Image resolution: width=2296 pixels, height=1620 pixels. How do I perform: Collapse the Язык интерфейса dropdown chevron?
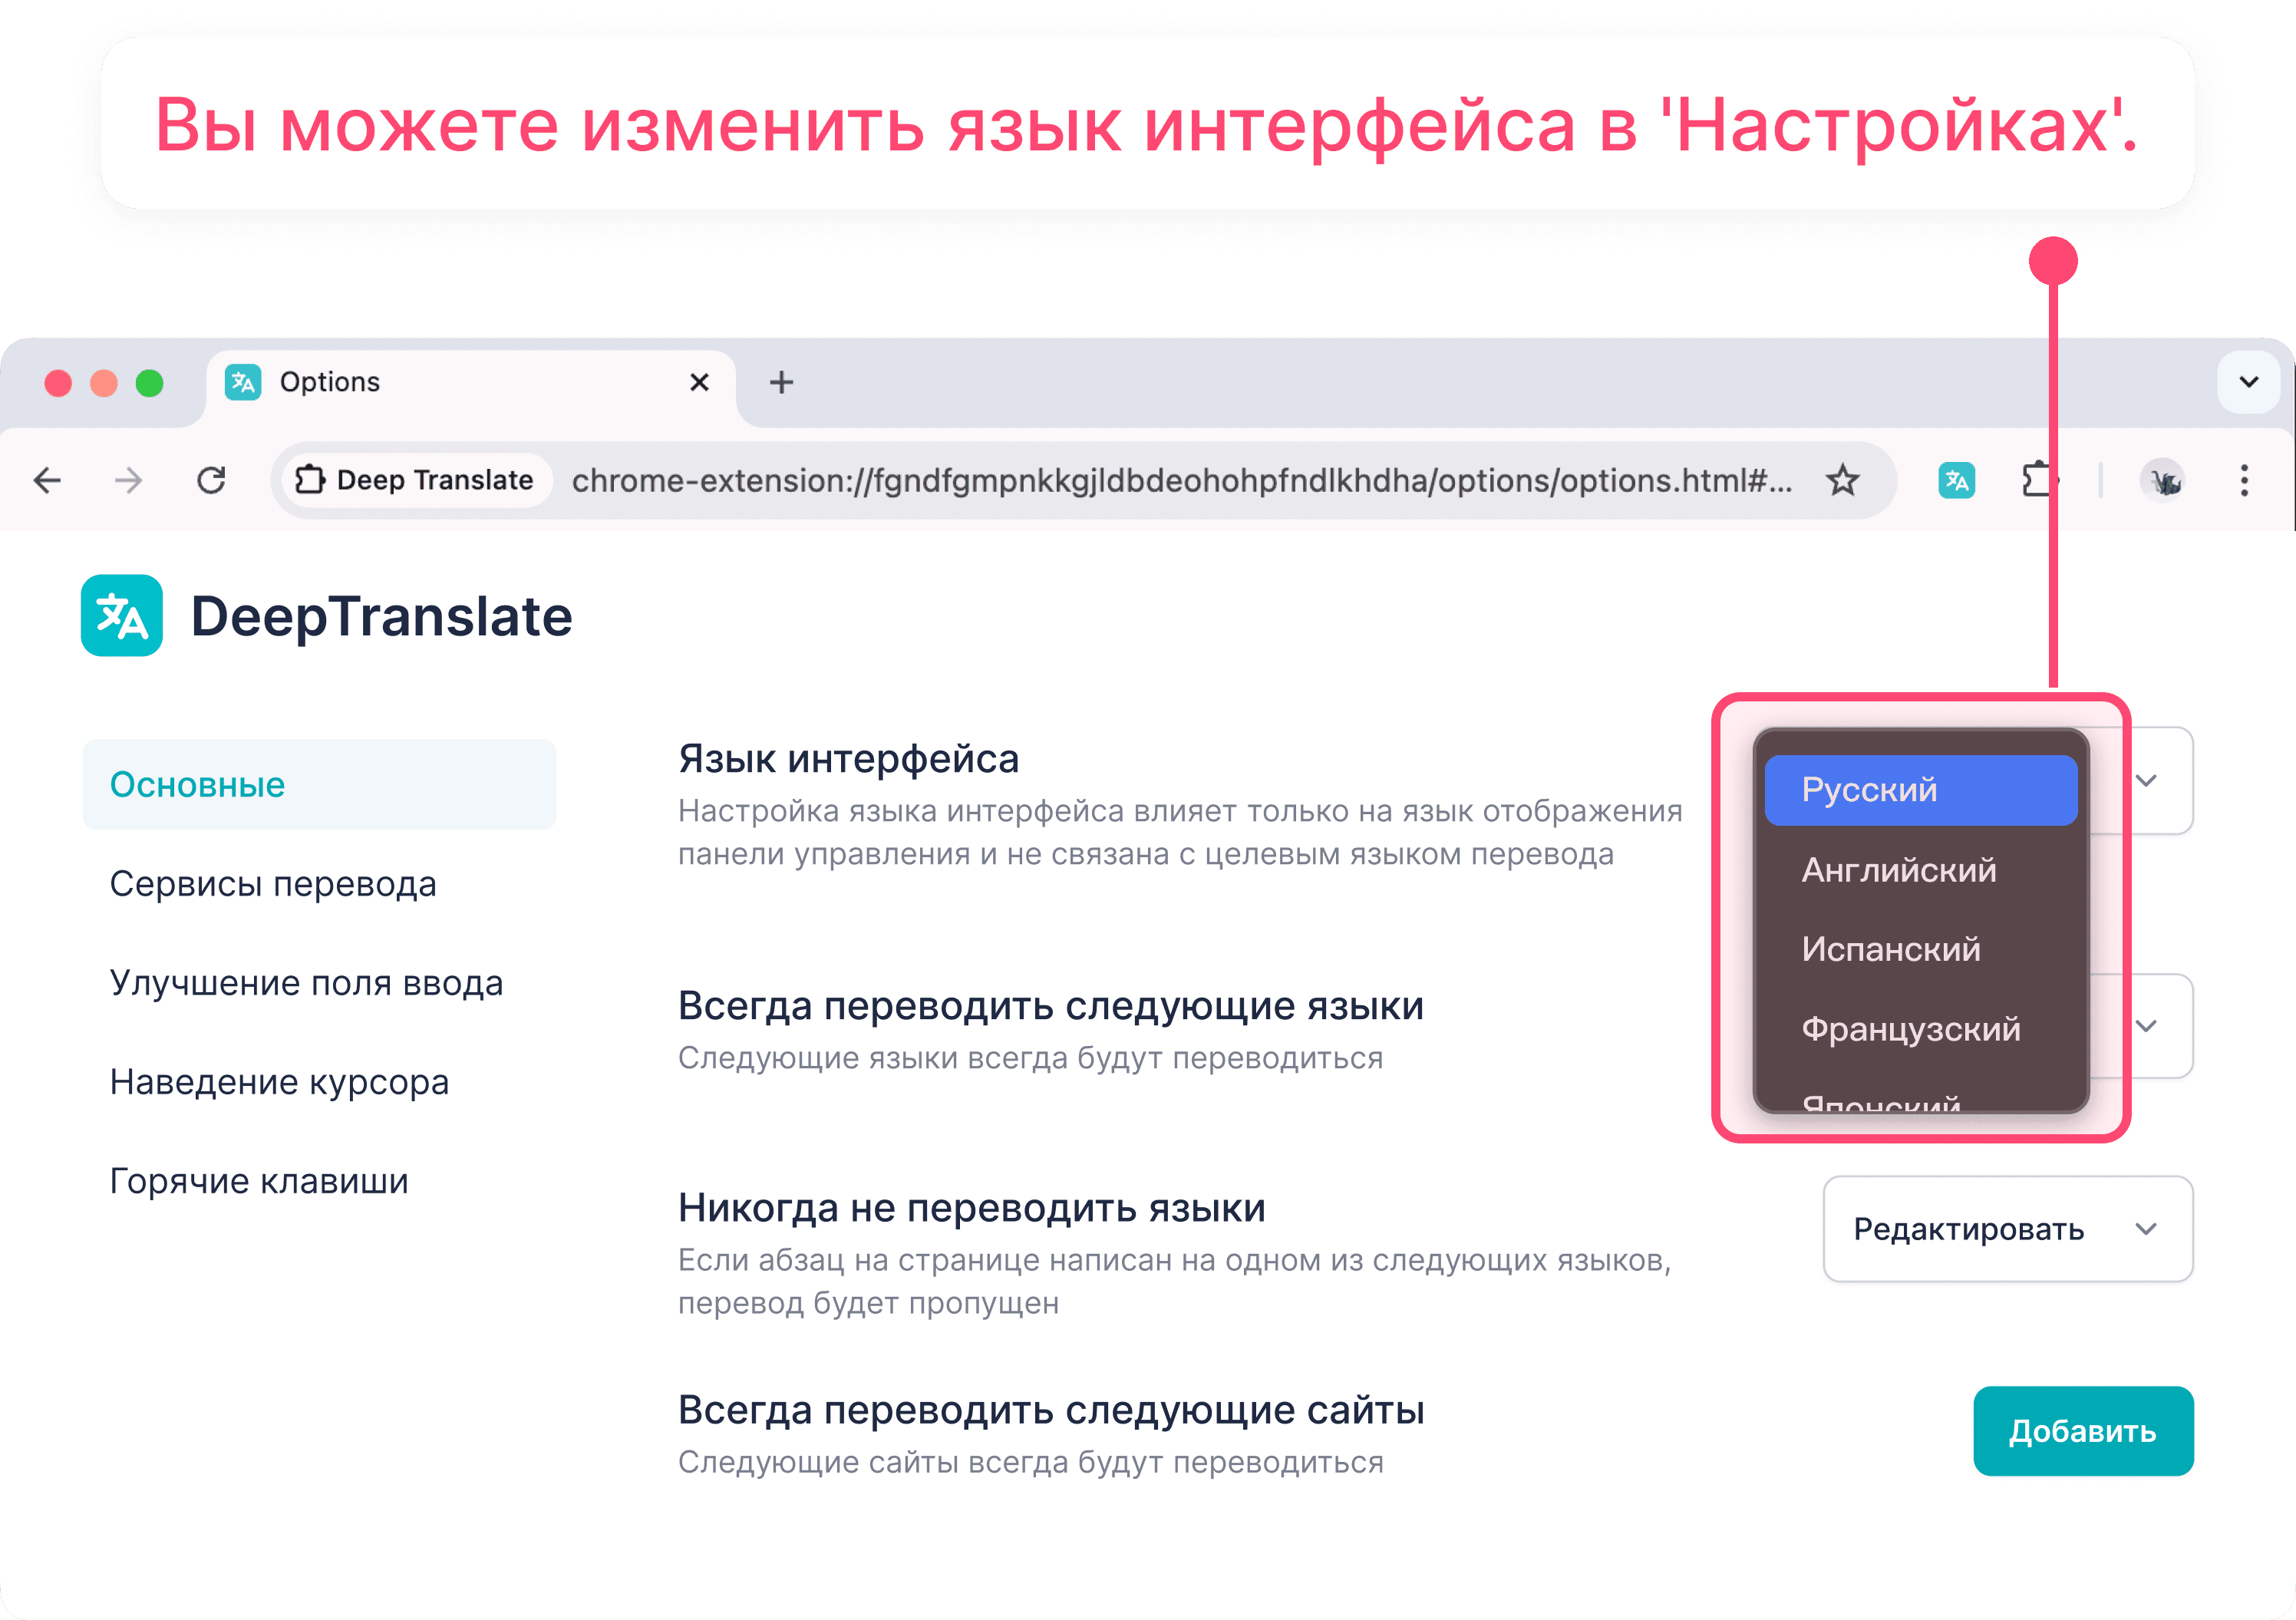[x=2147, y=780]
